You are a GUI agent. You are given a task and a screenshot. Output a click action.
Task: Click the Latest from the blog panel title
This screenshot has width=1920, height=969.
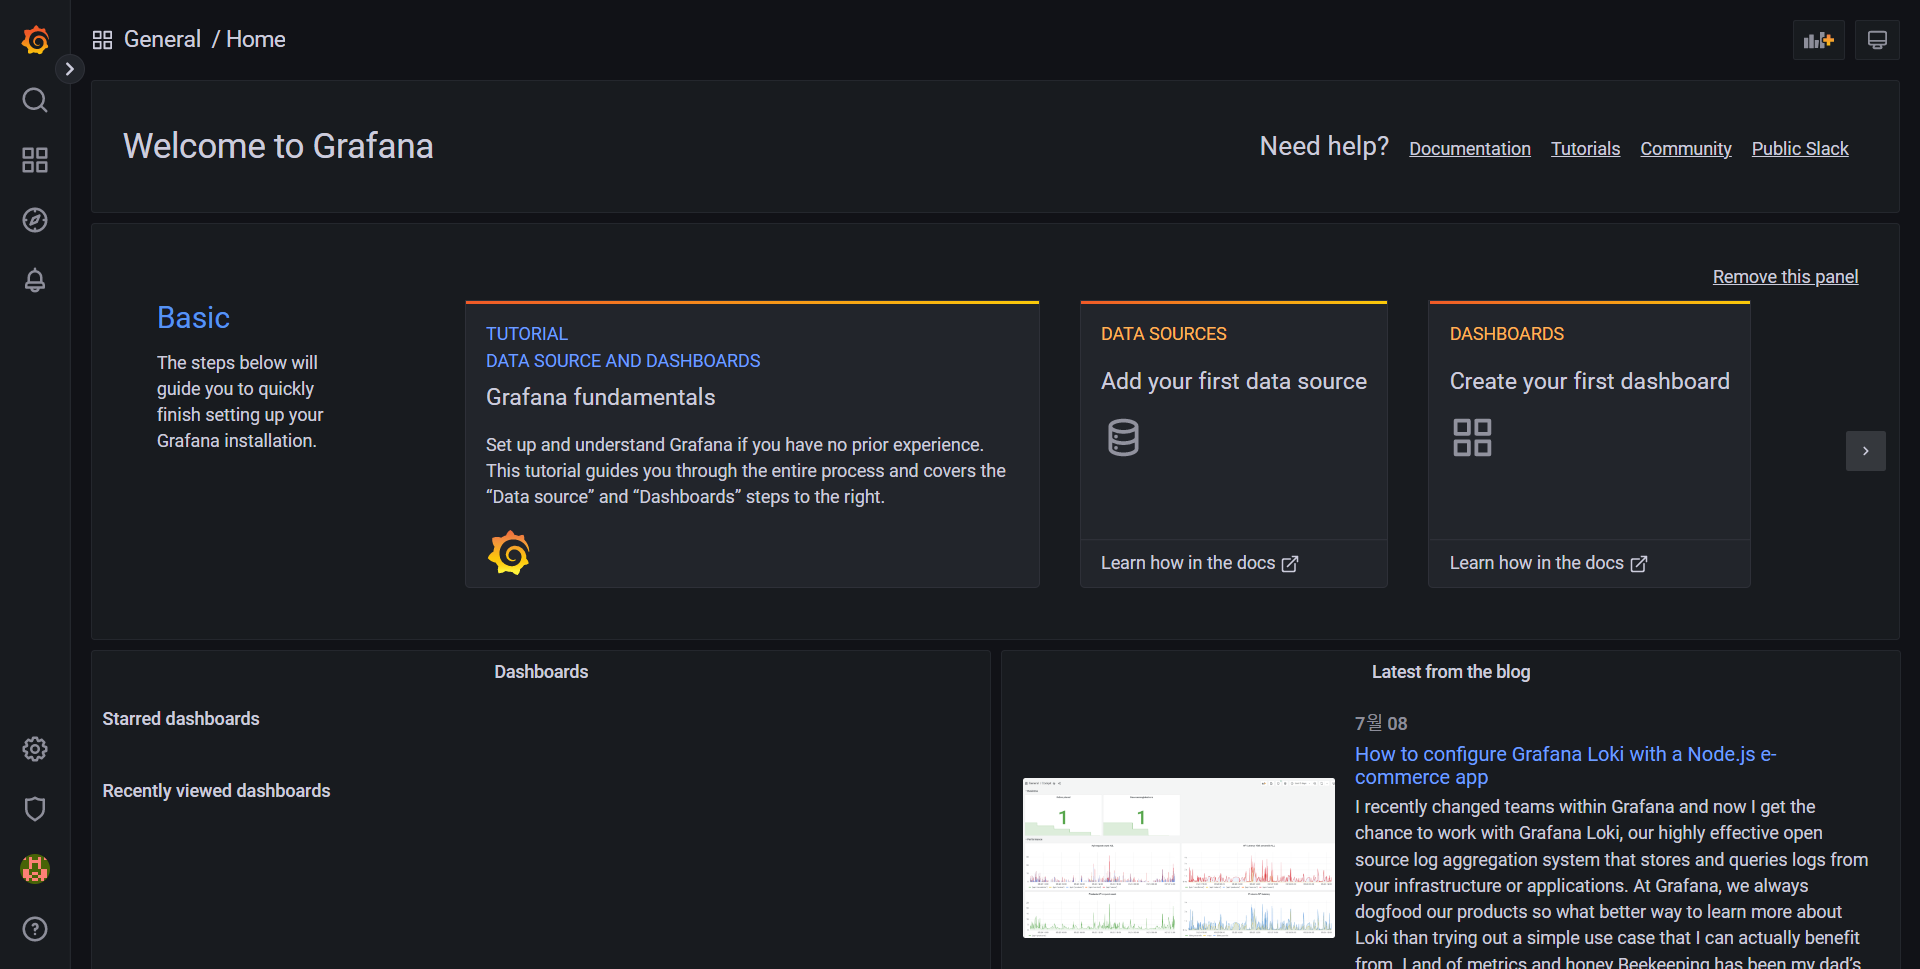click(1450, 672)
